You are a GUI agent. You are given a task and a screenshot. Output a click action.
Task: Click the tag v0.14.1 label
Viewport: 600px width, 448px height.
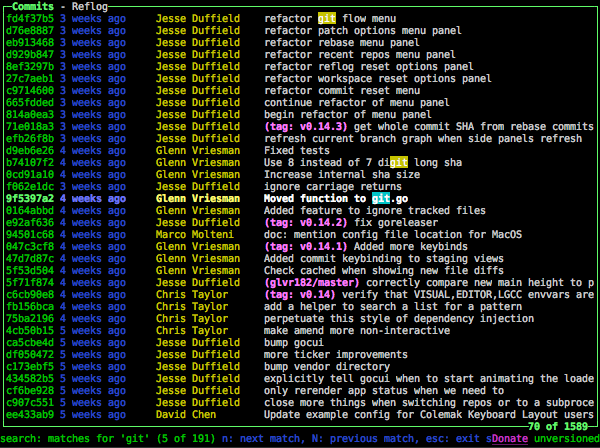(306, 246)
